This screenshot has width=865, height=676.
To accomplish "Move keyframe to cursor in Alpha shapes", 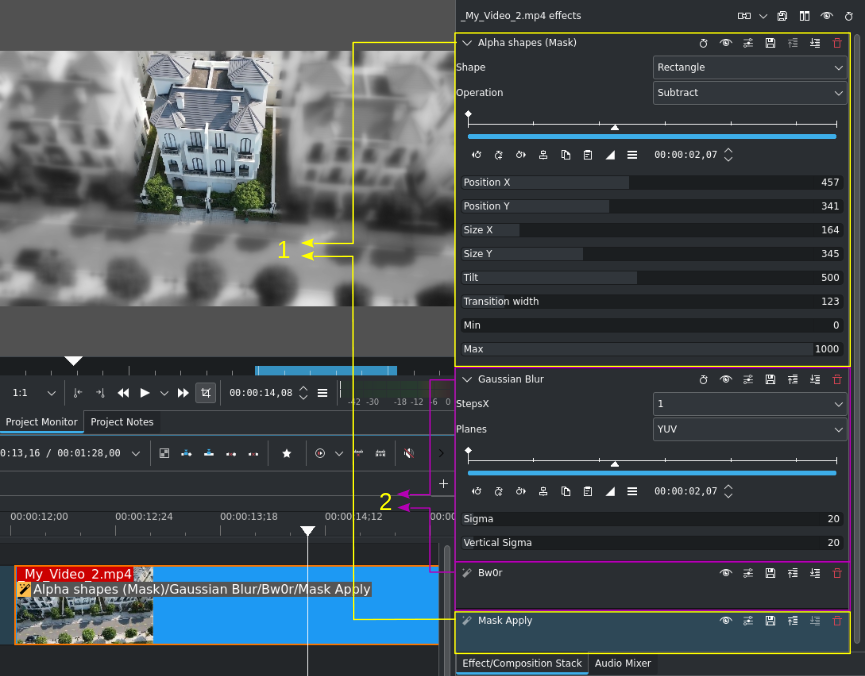I will tap(543, 155).
